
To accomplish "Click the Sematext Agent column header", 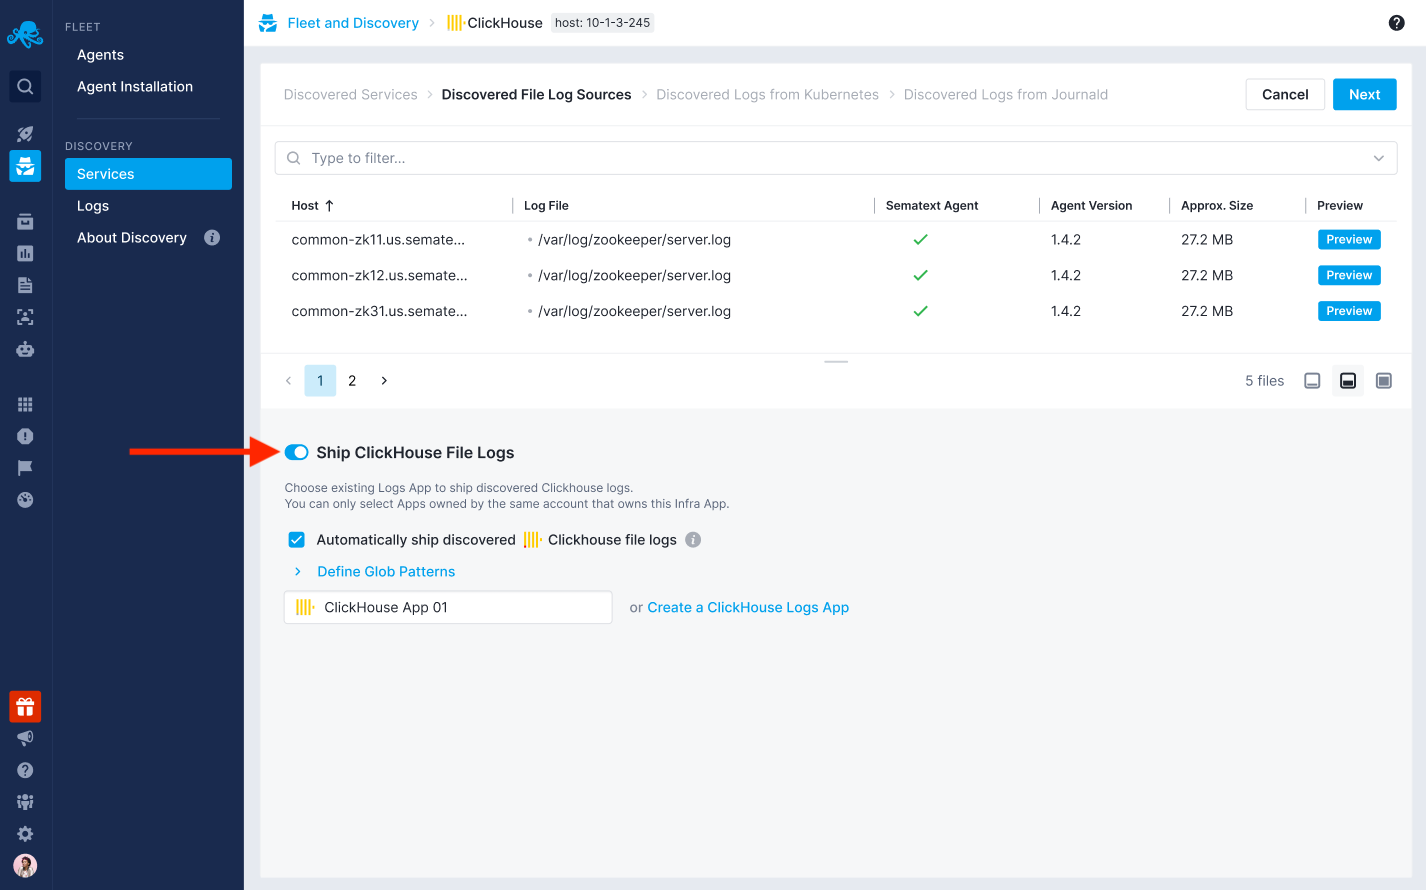I will coord(932,206).
